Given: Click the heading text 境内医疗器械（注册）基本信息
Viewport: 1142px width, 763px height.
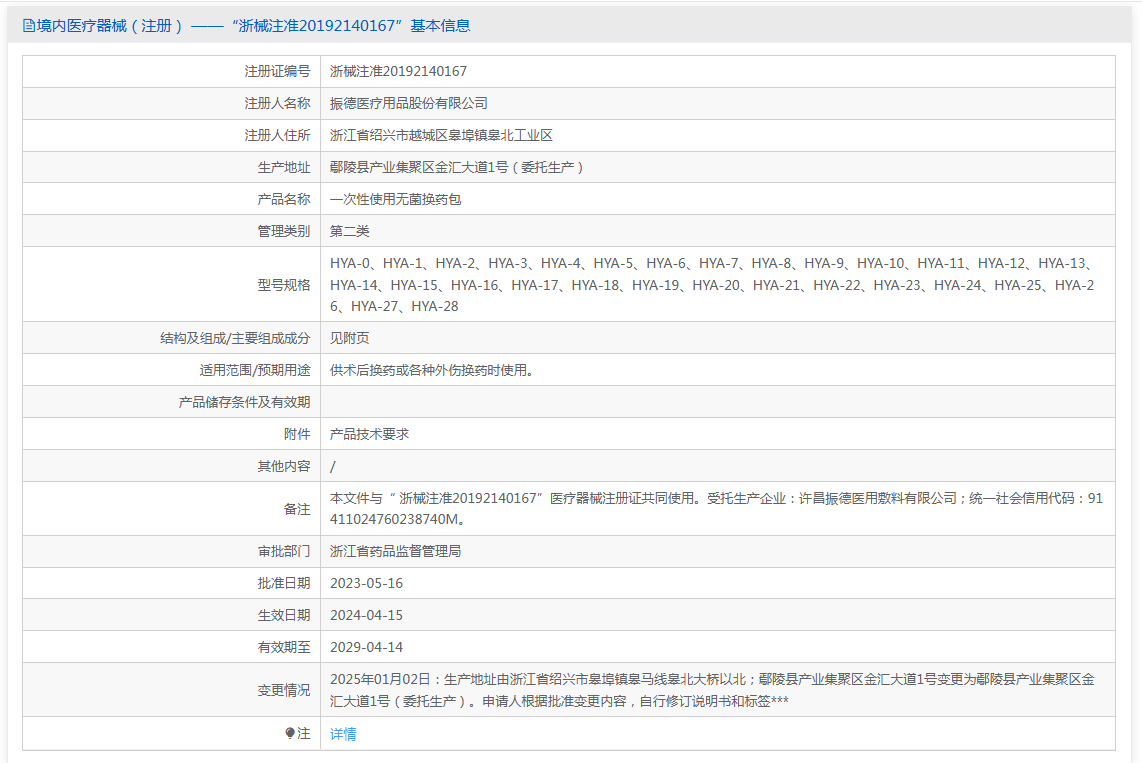Looking at the screenshot, I should [x=253, y=26].
